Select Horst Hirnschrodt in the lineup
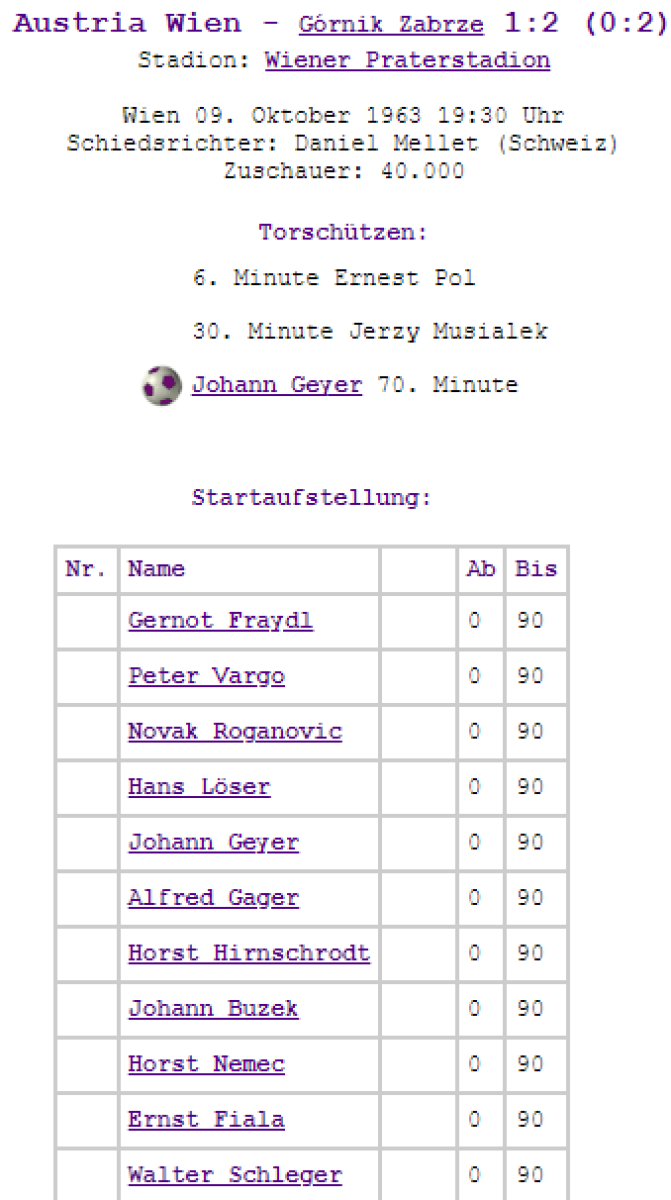Image resolution: width=671 pixels, height=1200 pixels. [x=249, y=953]
